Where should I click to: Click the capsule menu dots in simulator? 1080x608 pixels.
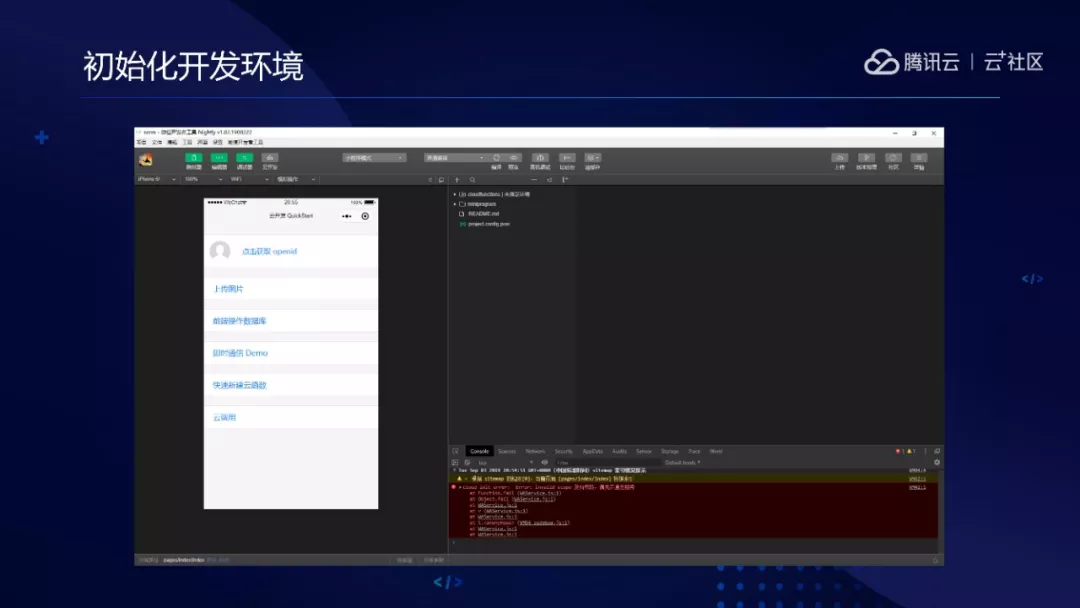(346, 216)
